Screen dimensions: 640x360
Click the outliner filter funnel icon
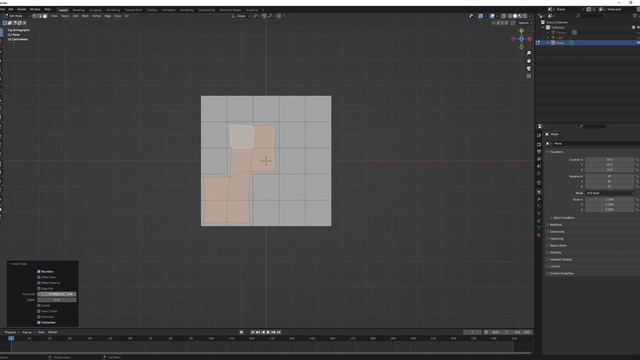coord(635,16)
